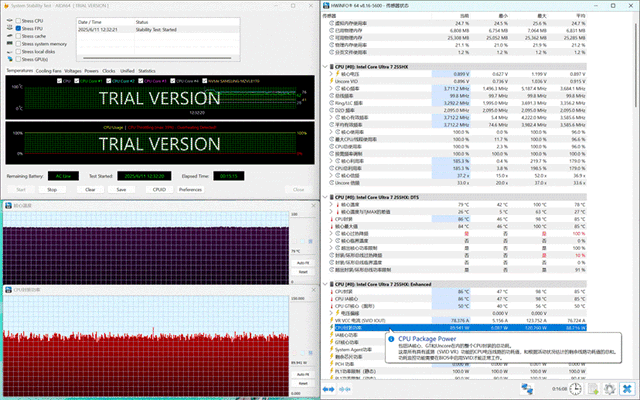Open the CPUID panel
Viewport: 640px width, 400px height.
point(159,190)
